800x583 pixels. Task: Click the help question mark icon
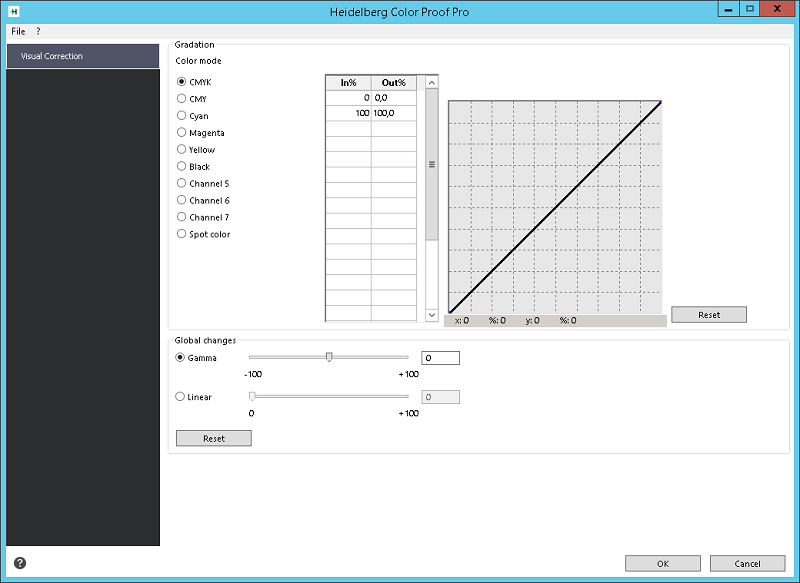[20, 563]
